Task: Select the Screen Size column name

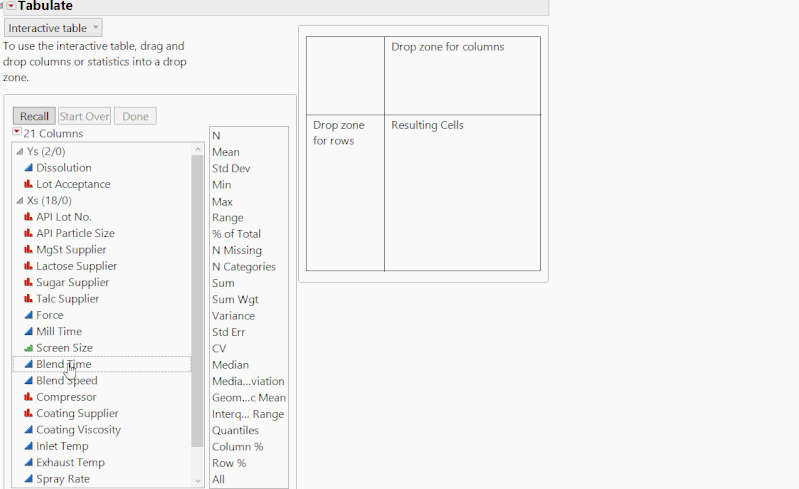Action: tap(64, 347)
